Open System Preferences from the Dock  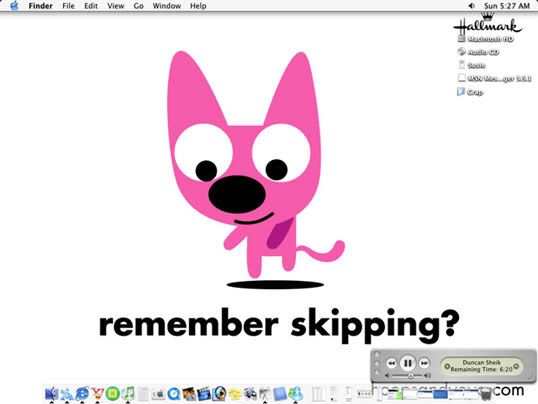tap(158, 394)
